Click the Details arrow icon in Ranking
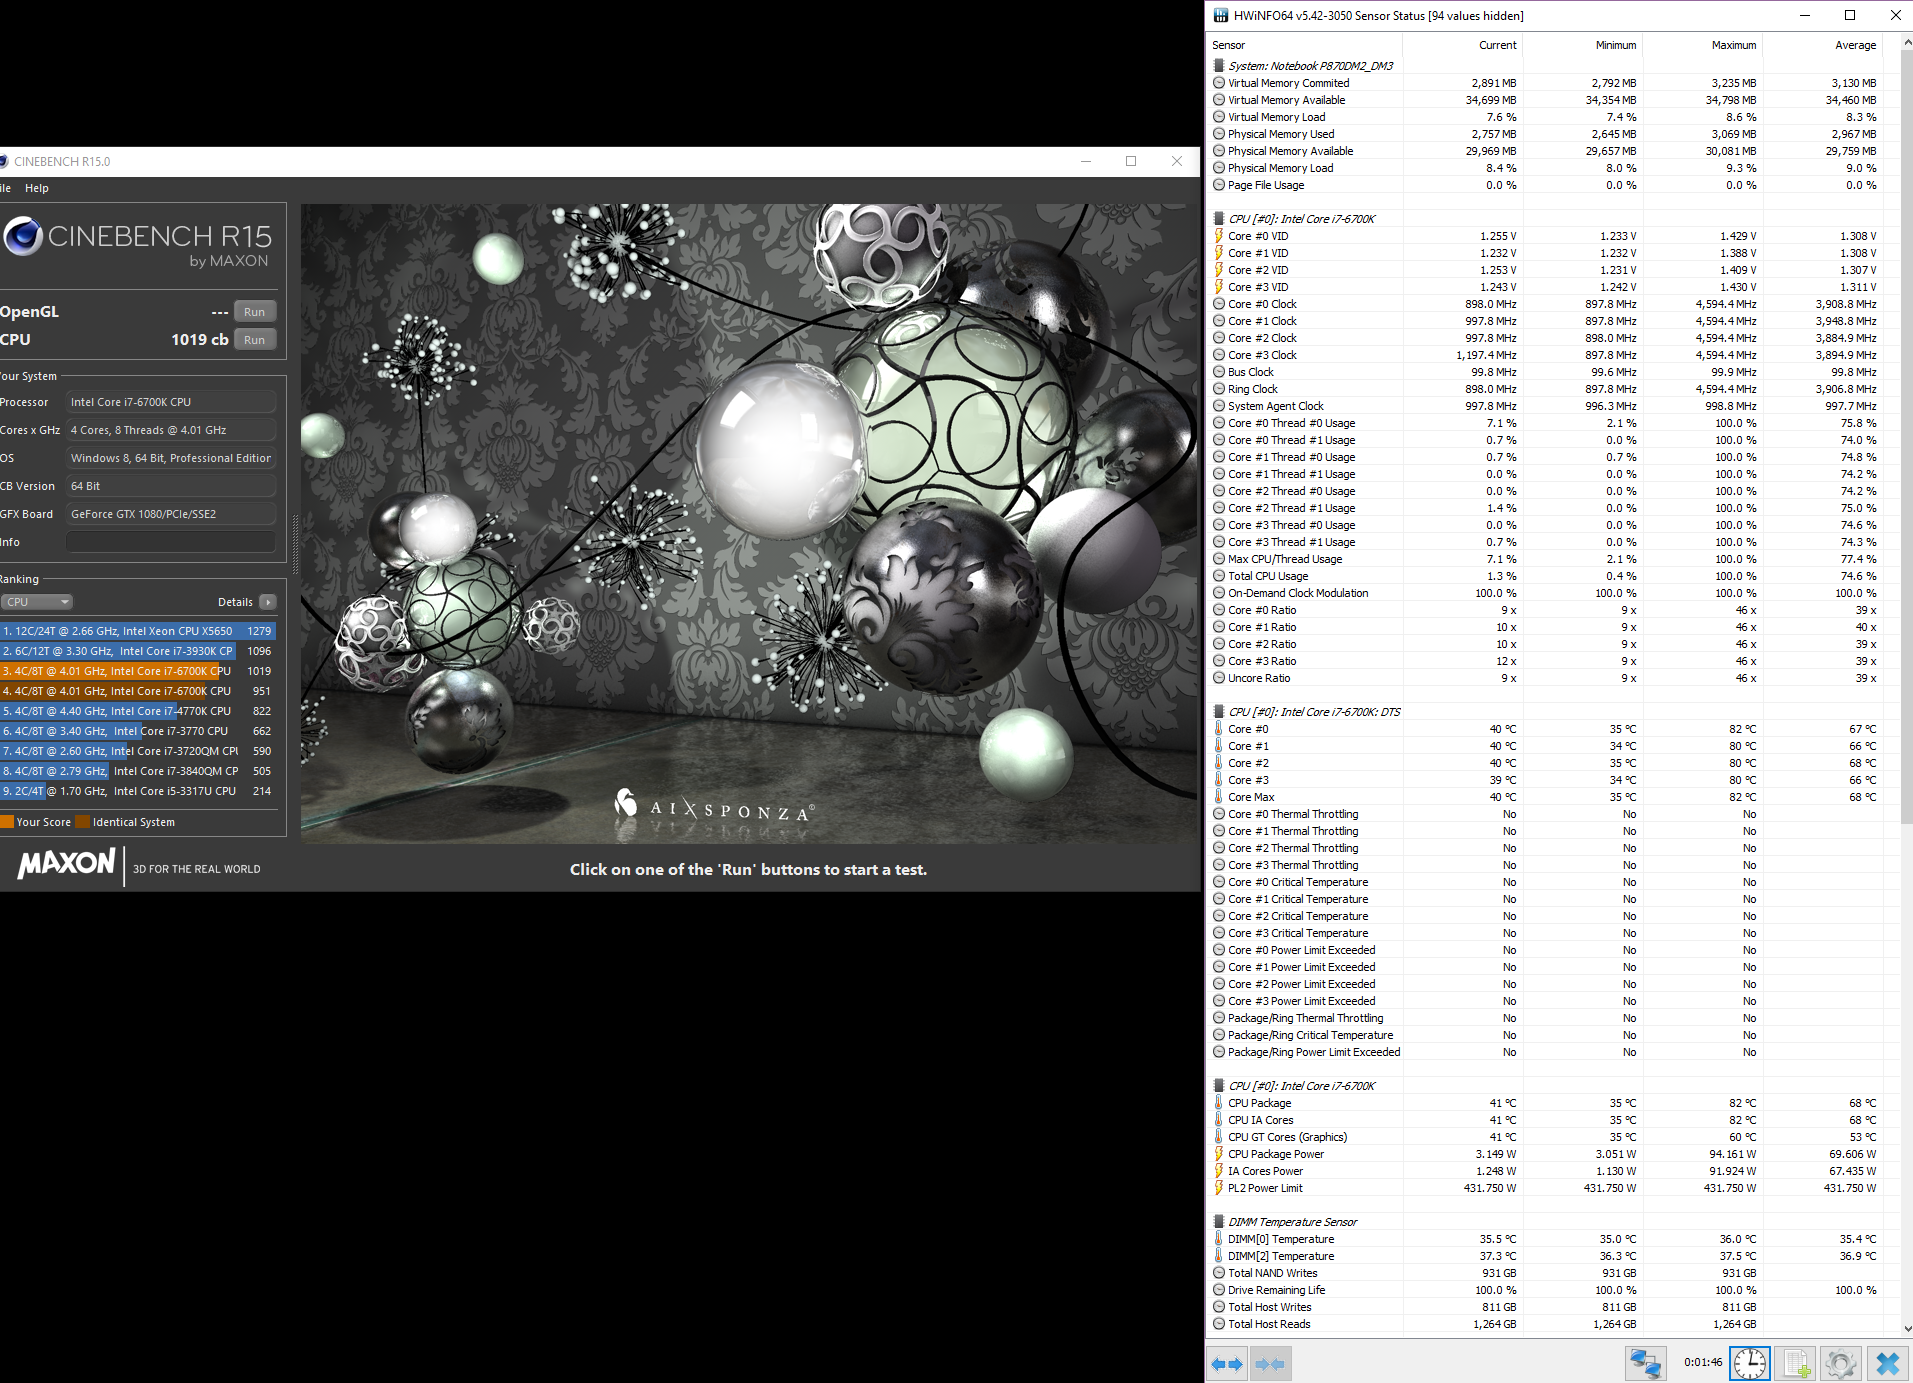The width and height of the screenshot is (1913, 1383). click(268, 602)
